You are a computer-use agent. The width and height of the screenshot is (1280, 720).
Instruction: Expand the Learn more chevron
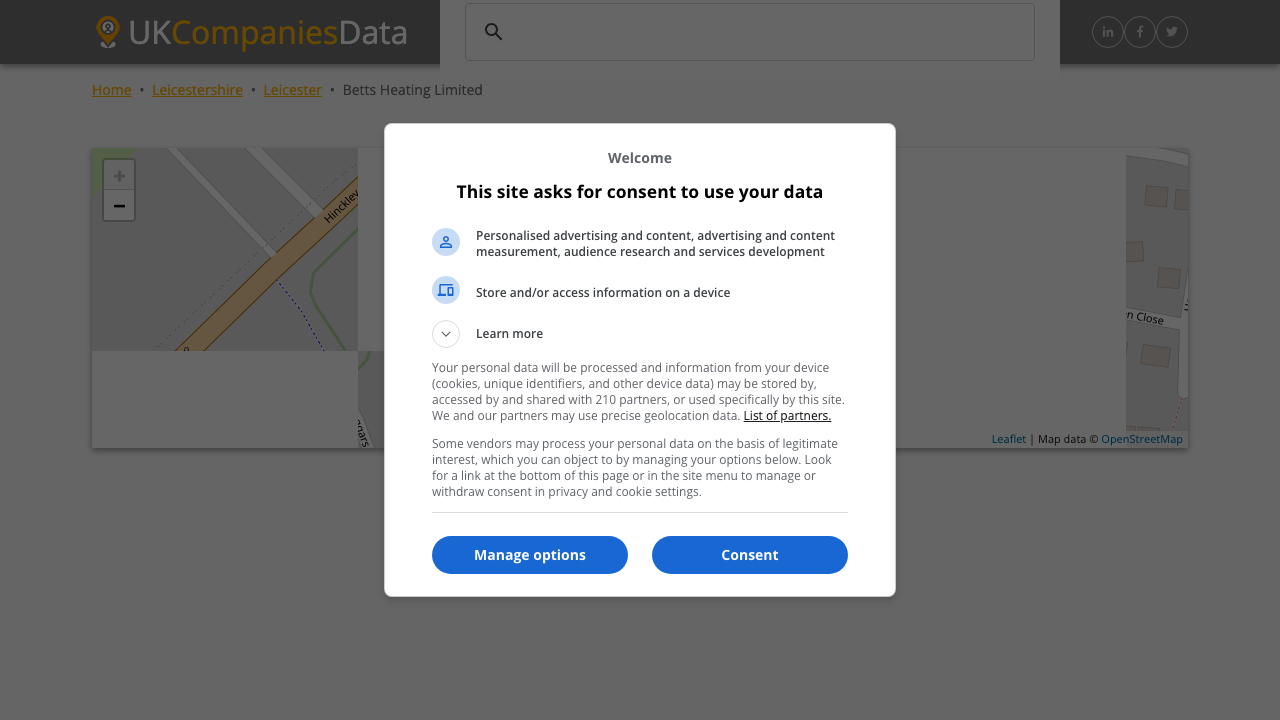[x=446, y=334]
